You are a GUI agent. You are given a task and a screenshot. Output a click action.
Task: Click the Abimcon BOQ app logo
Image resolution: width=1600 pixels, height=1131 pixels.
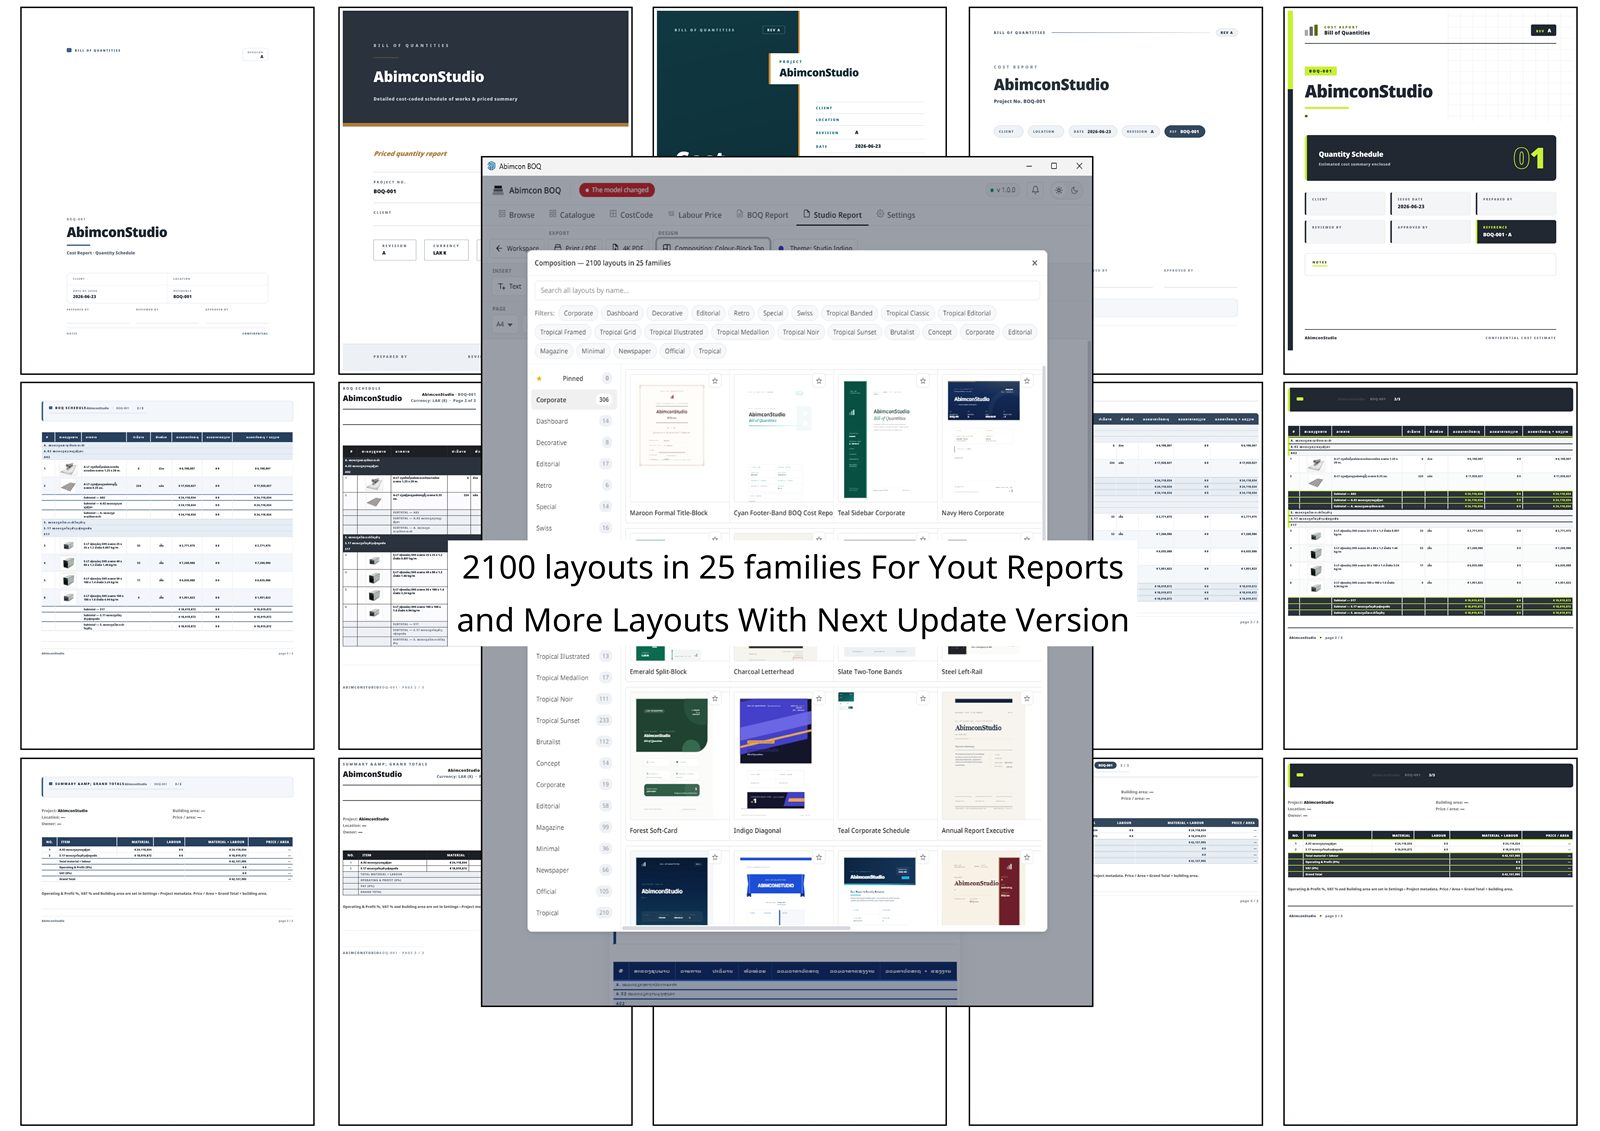498,190
